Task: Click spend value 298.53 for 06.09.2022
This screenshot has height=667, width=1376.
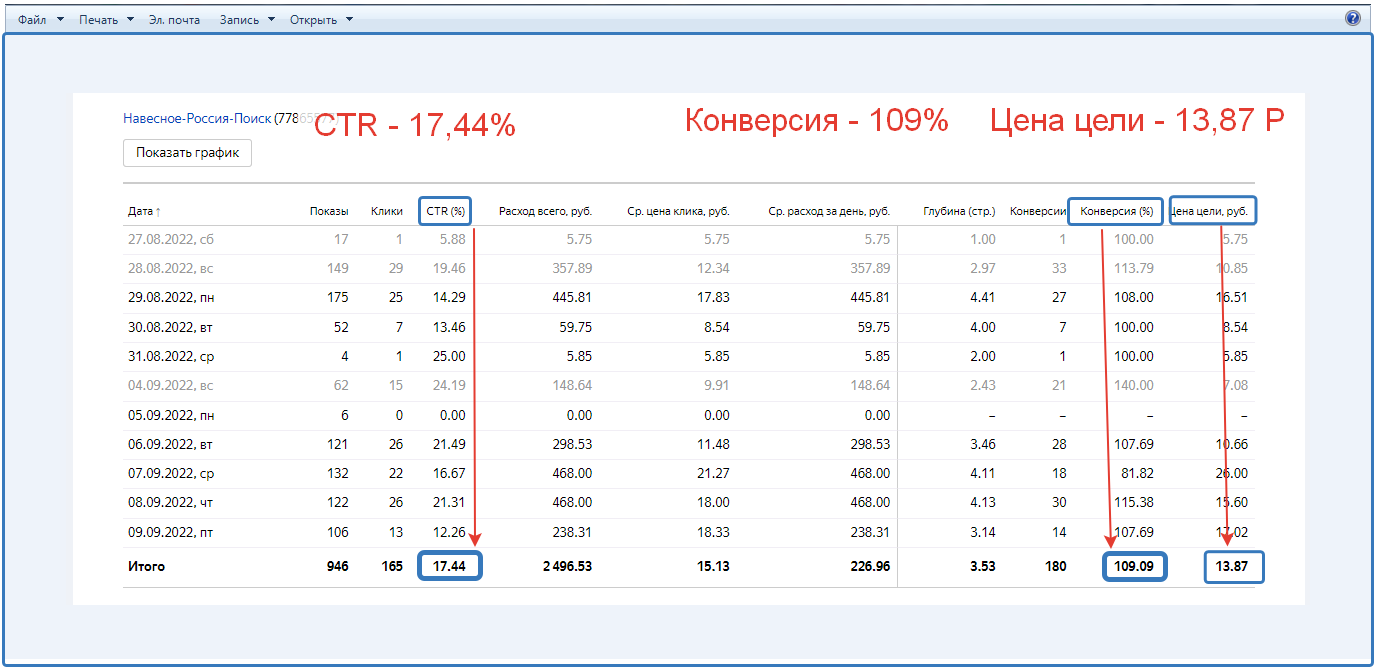Action: [x=572, y=444]
